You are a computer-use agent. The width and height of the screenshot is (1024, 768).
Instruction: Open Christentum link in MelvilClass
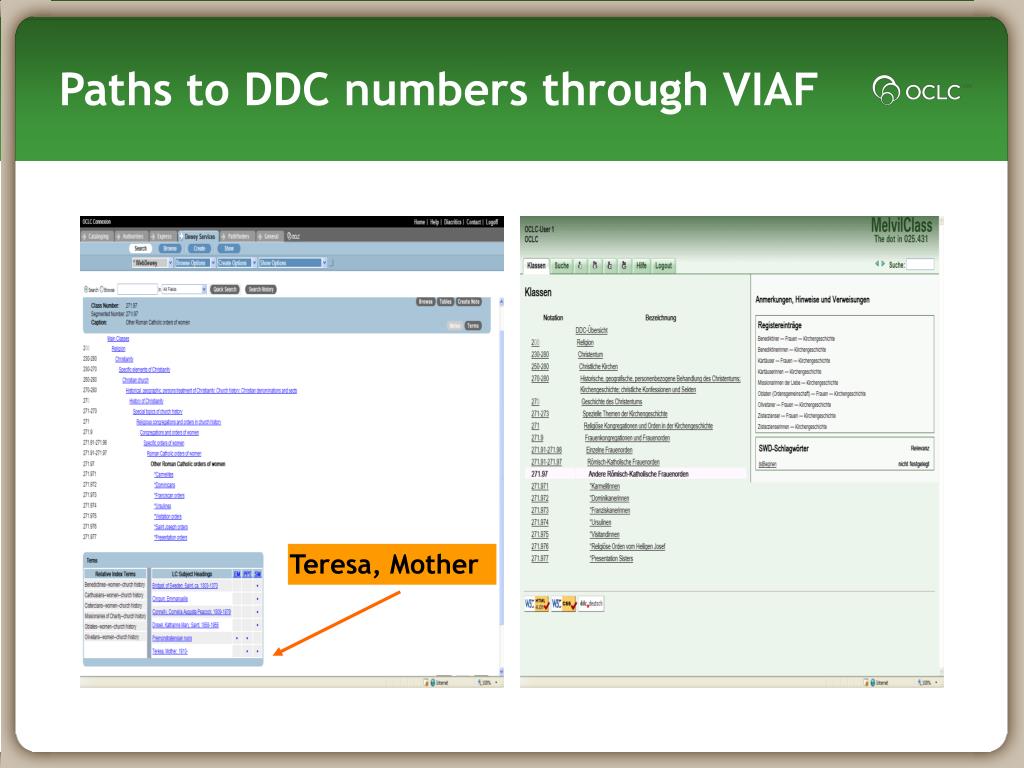coord(590,355)
